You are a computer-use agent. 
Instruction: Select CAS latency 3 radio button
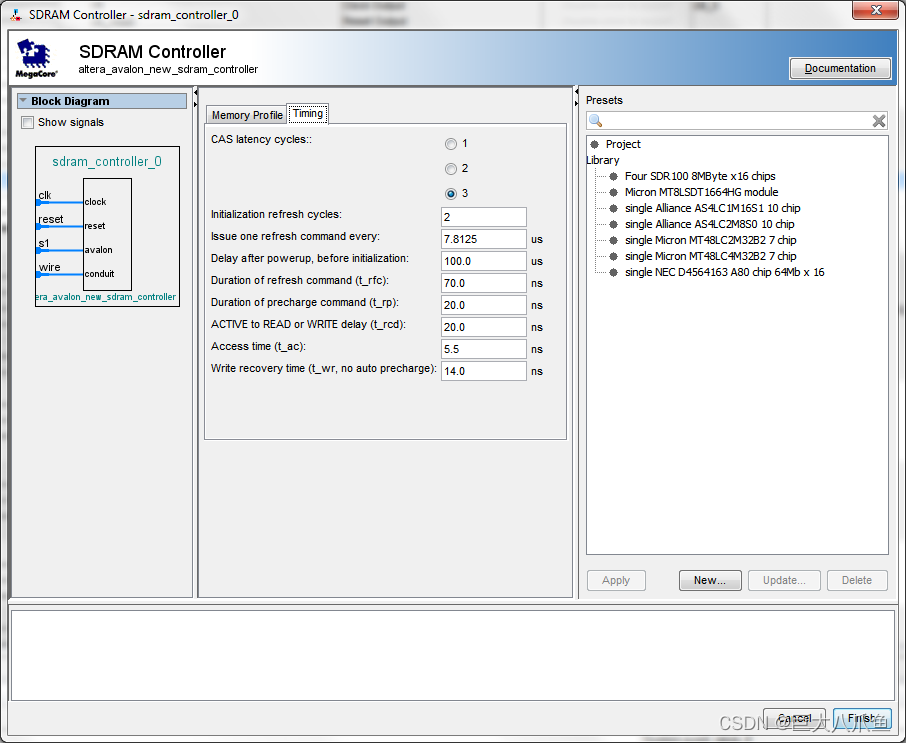point(451,194)
